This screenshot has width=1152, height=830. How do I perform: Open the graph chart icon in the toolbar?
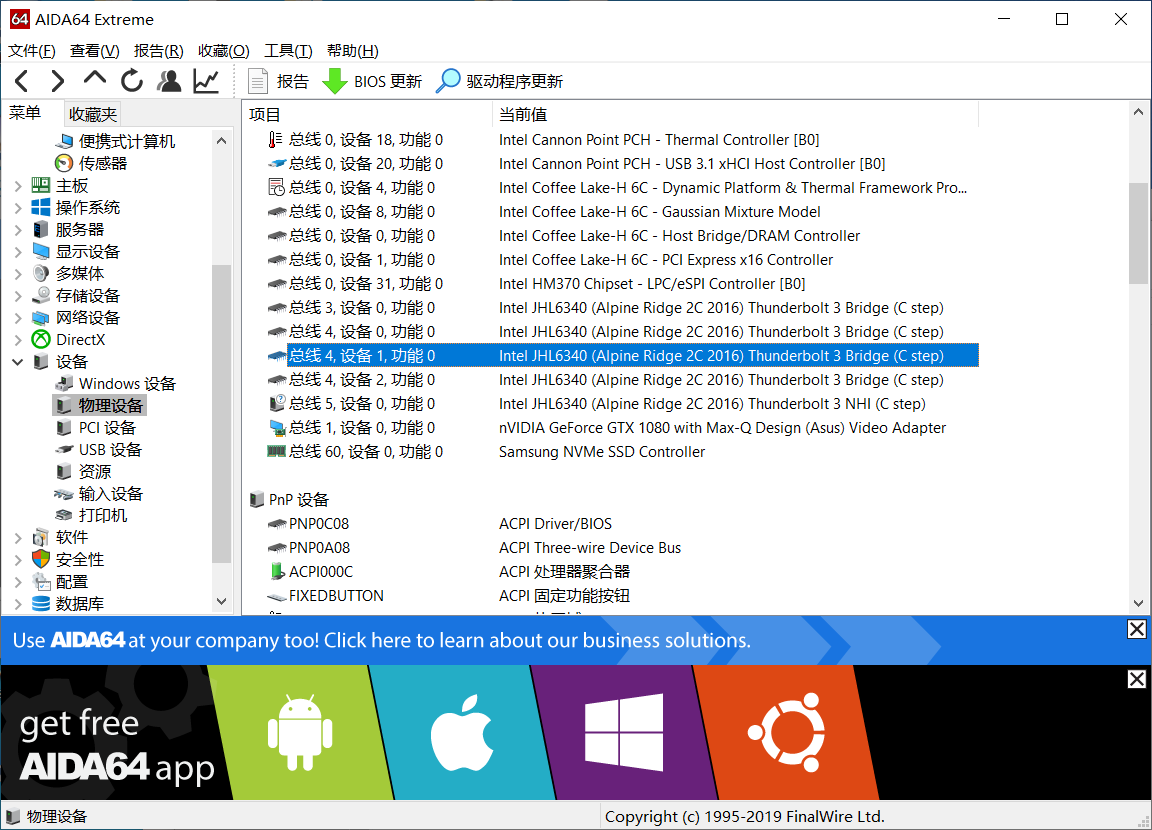click(x=206, y=81)
